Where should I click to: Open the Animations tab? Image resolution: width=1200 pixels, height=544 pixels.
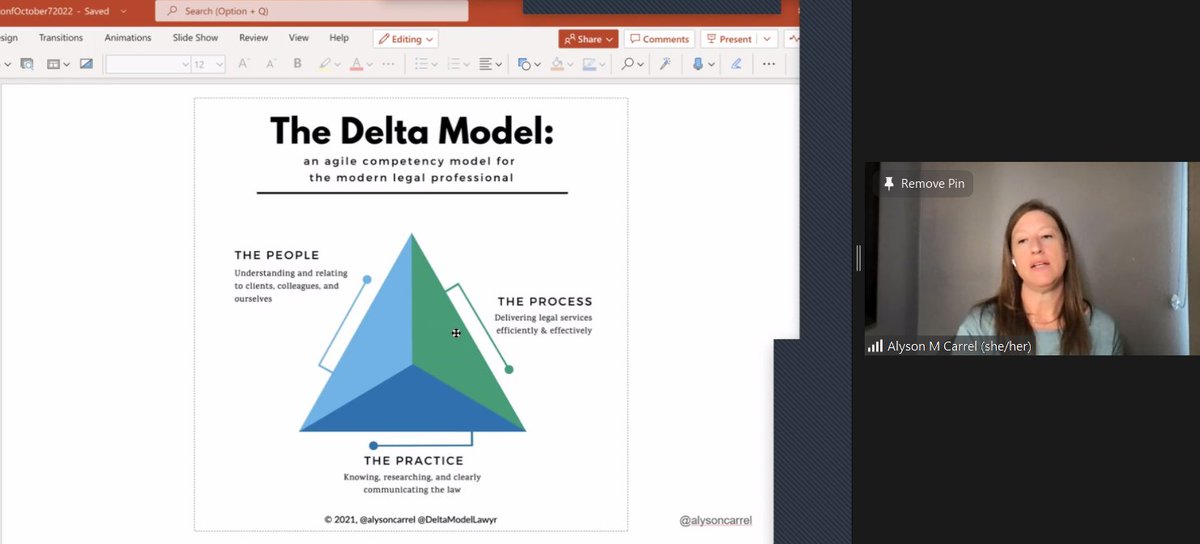128,38
